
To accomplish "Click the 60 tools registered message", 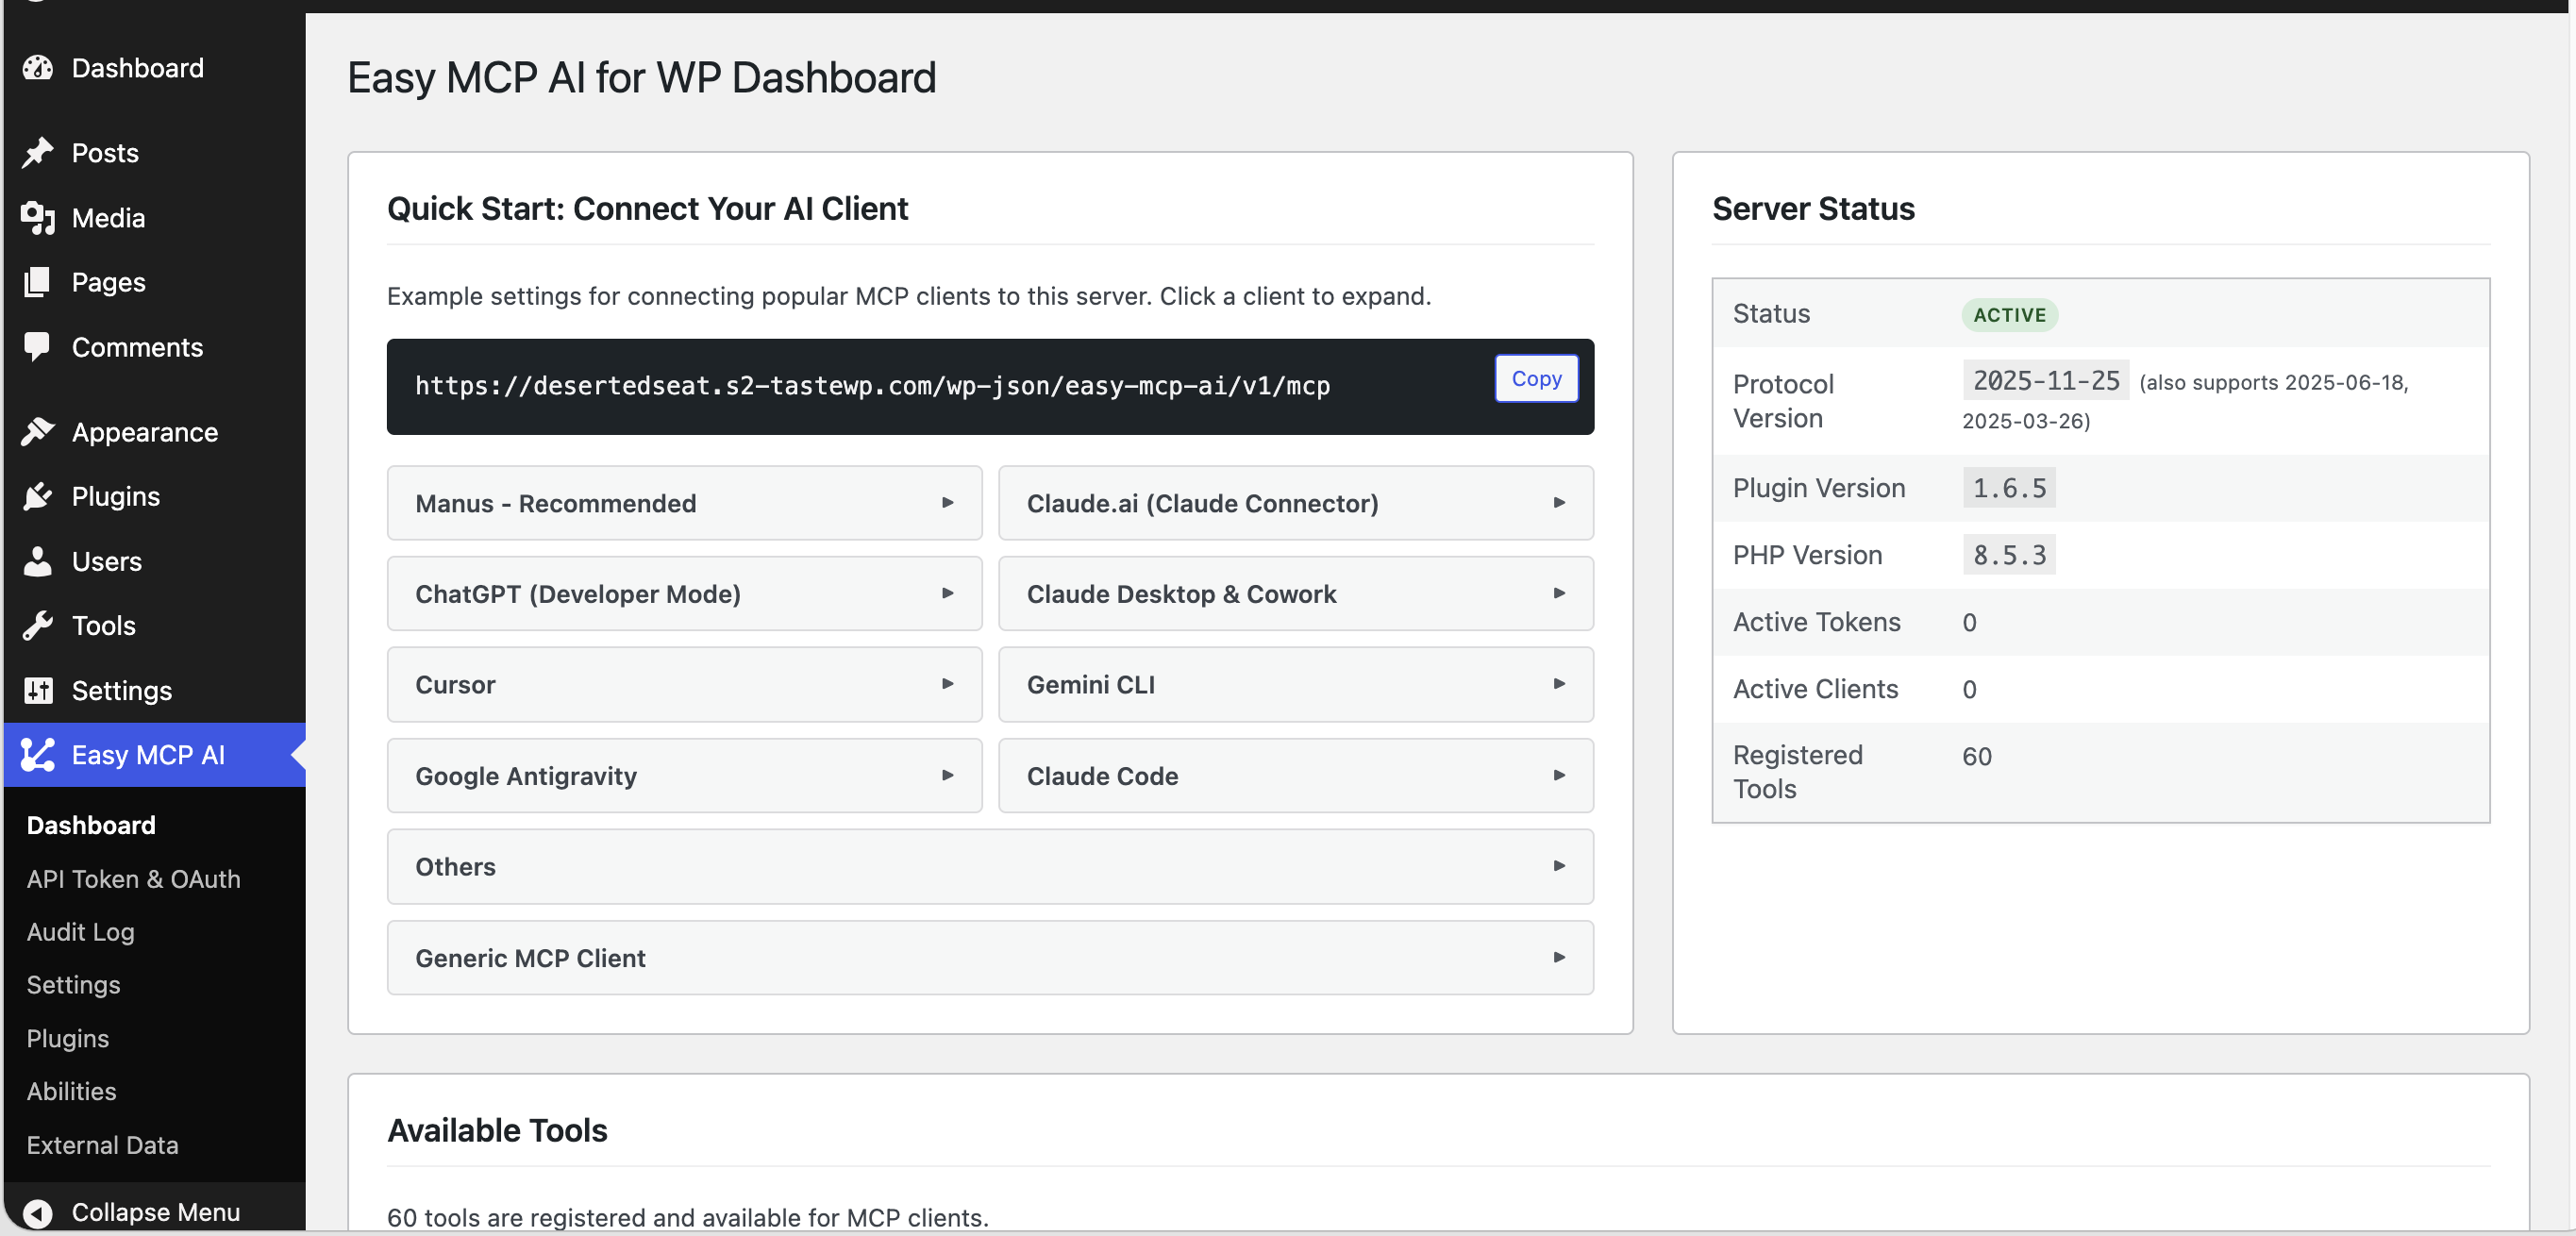I will coord(688,1217).
